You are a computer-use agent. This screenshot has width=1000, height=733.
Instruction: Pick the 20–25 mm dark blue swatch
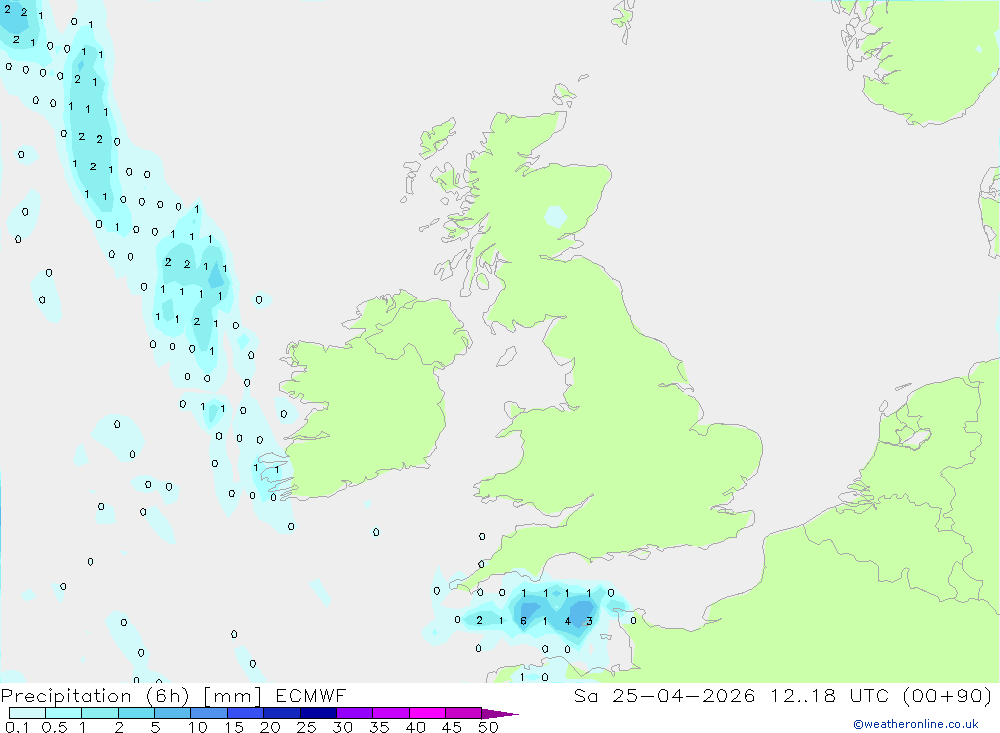click(x=282, y=713)
